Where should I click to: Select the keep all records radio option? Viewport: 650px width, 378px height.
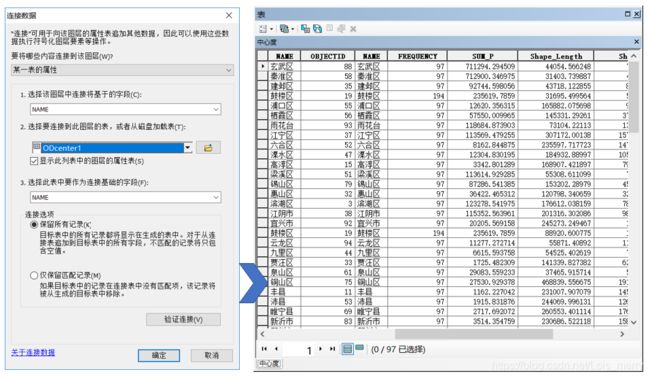34,225
